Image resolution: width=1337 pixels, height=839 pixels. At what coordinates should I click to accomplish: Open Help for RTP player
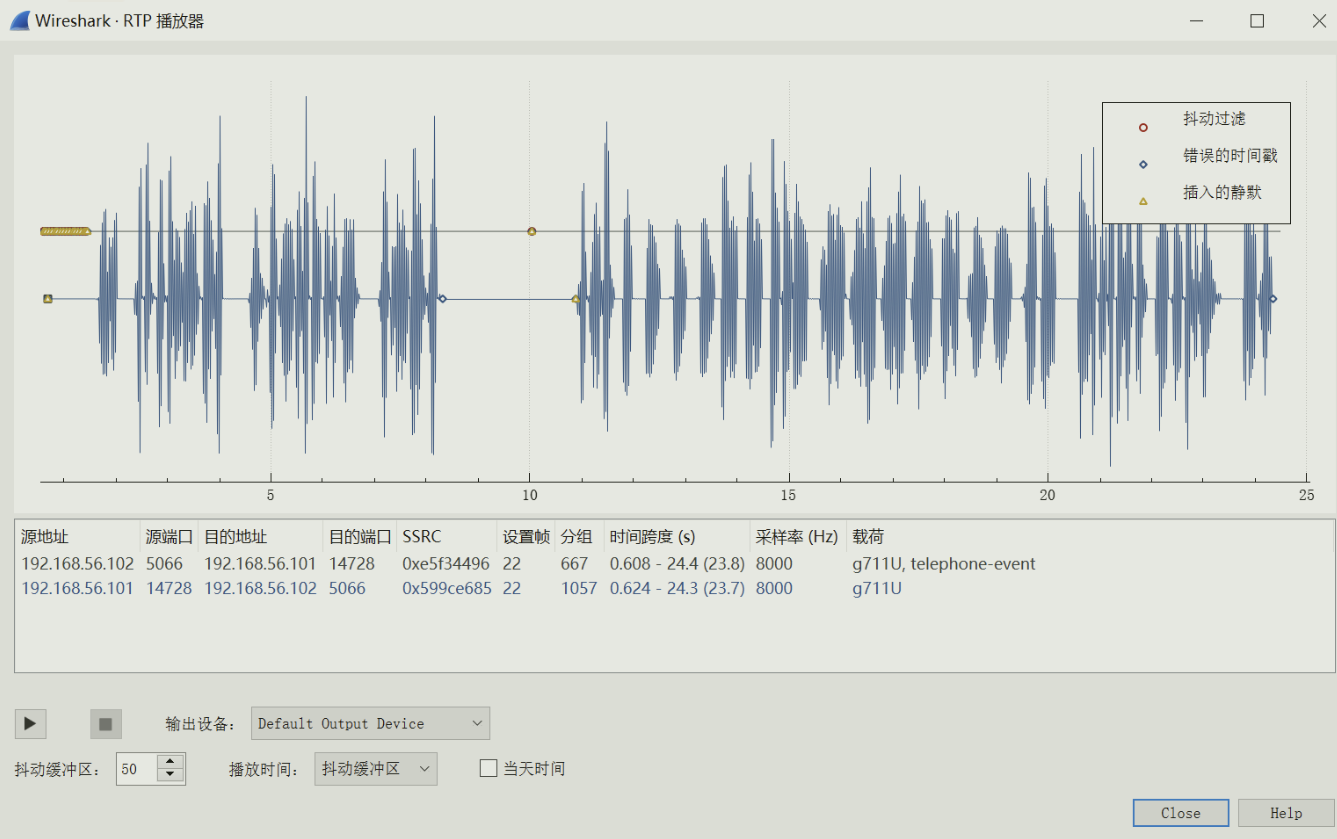[x=1286, y=813]
